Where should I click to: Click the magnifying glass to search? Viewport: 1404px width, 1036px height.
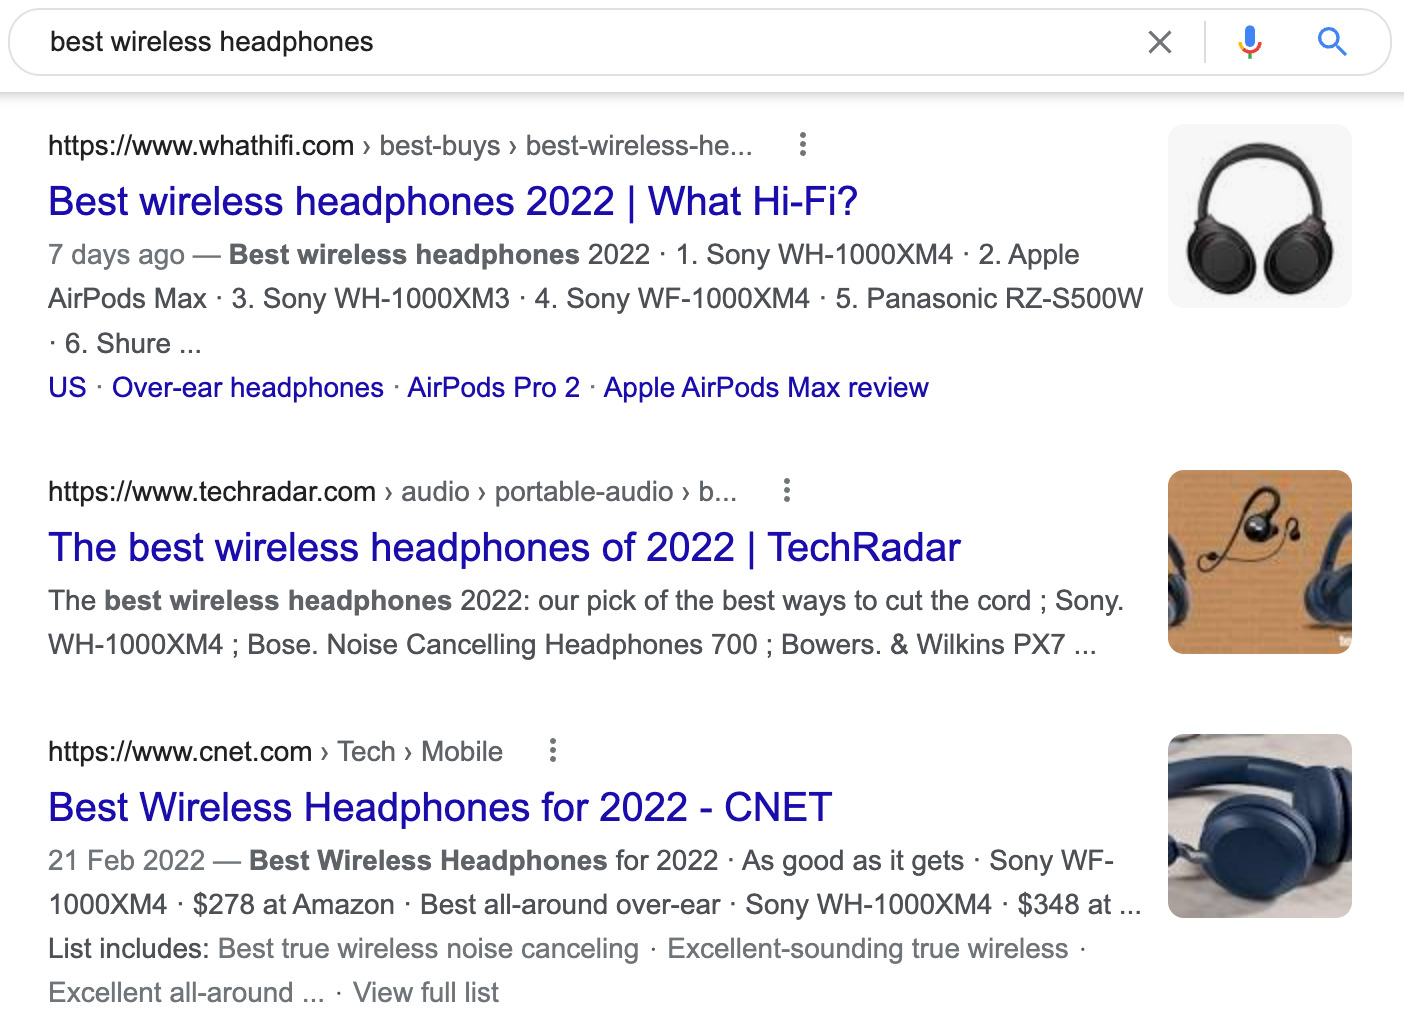1331,42
